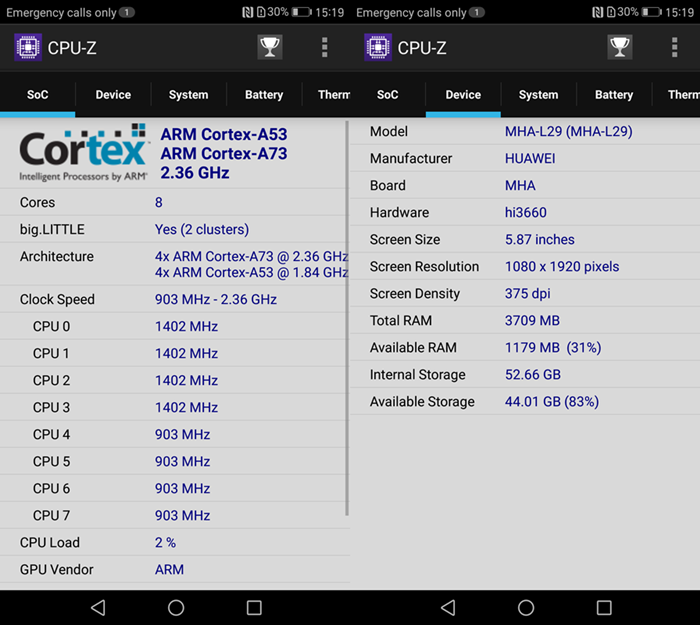Tap the Cortex ARM logo image
The image size is (700, 625).
(x=83, y=153)
